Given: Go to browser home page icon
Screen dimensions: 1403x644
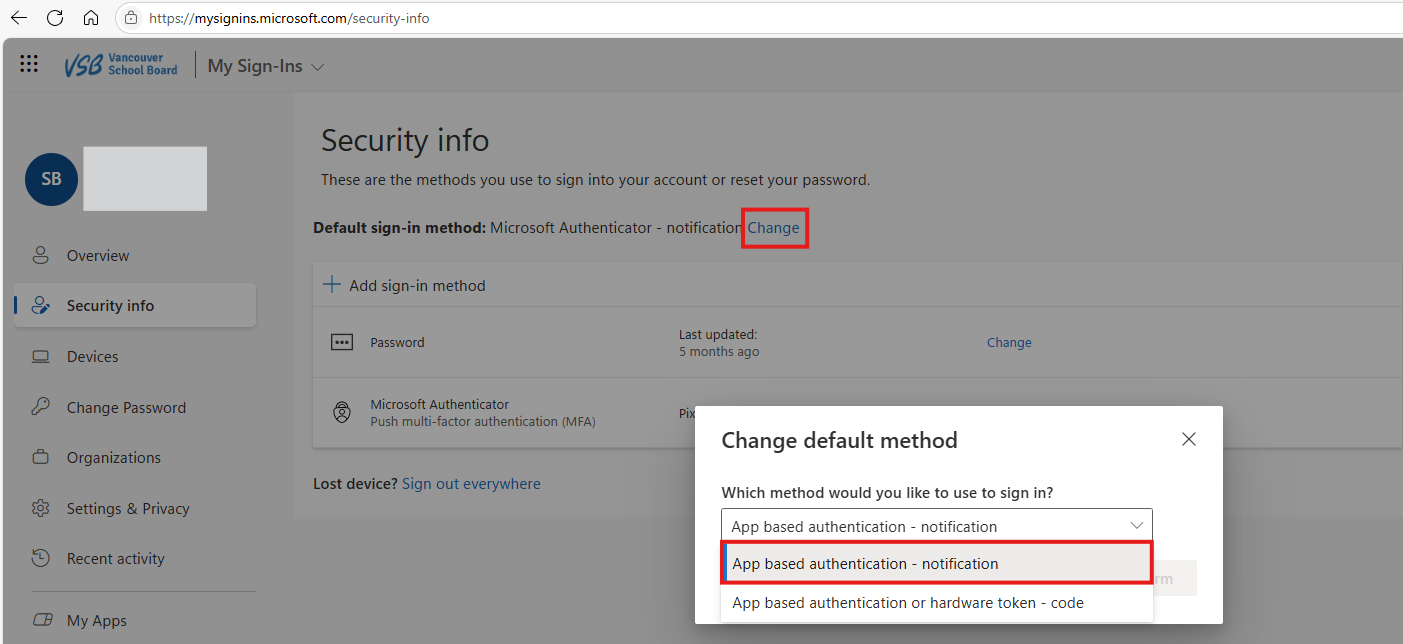Looking at the screenshot, I should click(91, 18).
